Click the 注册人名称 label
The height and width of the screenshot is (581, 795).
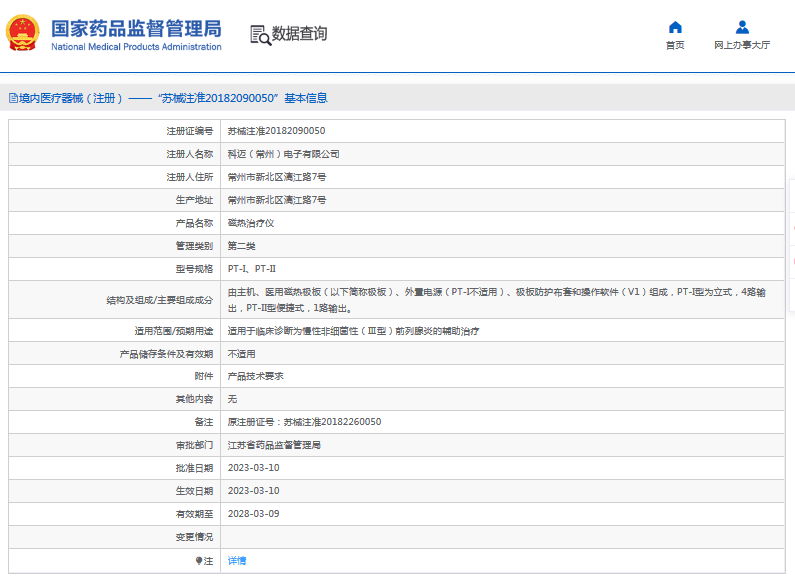190,154
